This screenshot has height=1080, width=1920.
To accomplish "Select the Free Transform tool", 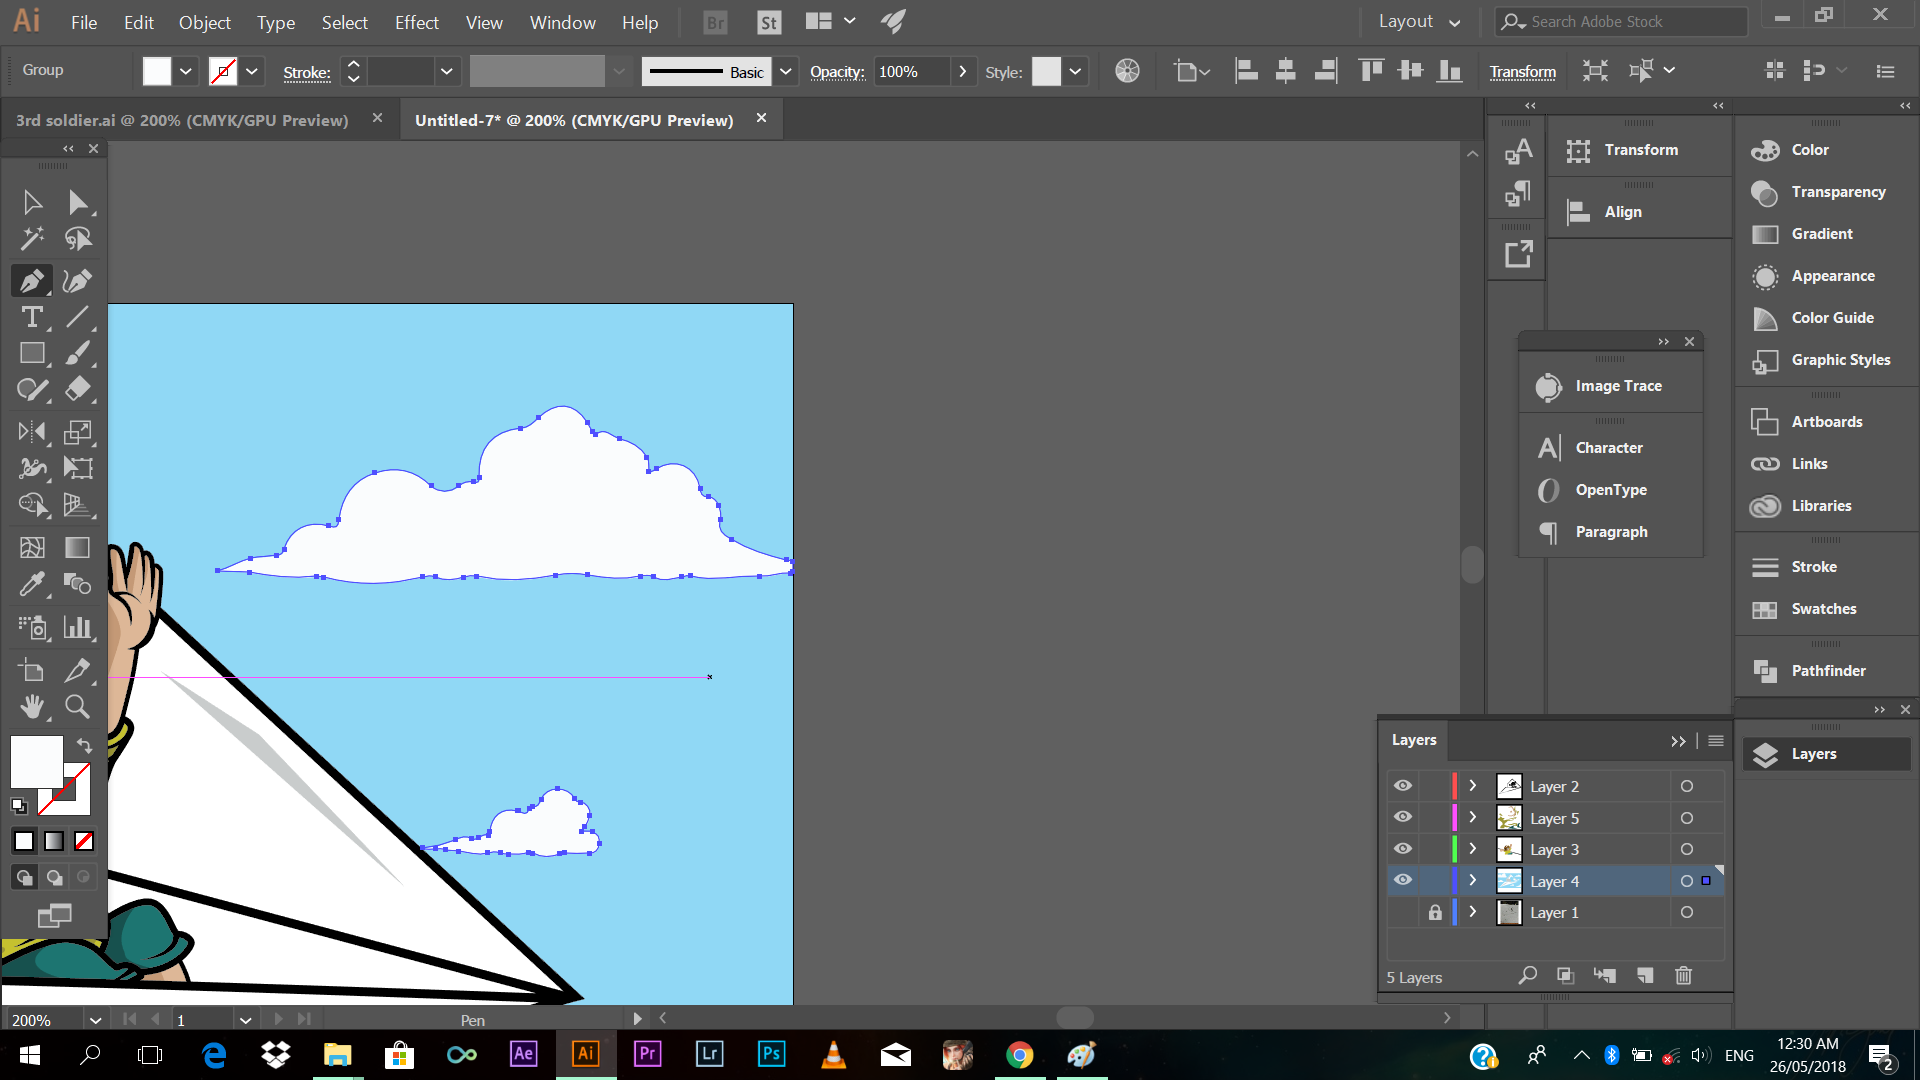I will pyautogui.click(x=78, y=468).
